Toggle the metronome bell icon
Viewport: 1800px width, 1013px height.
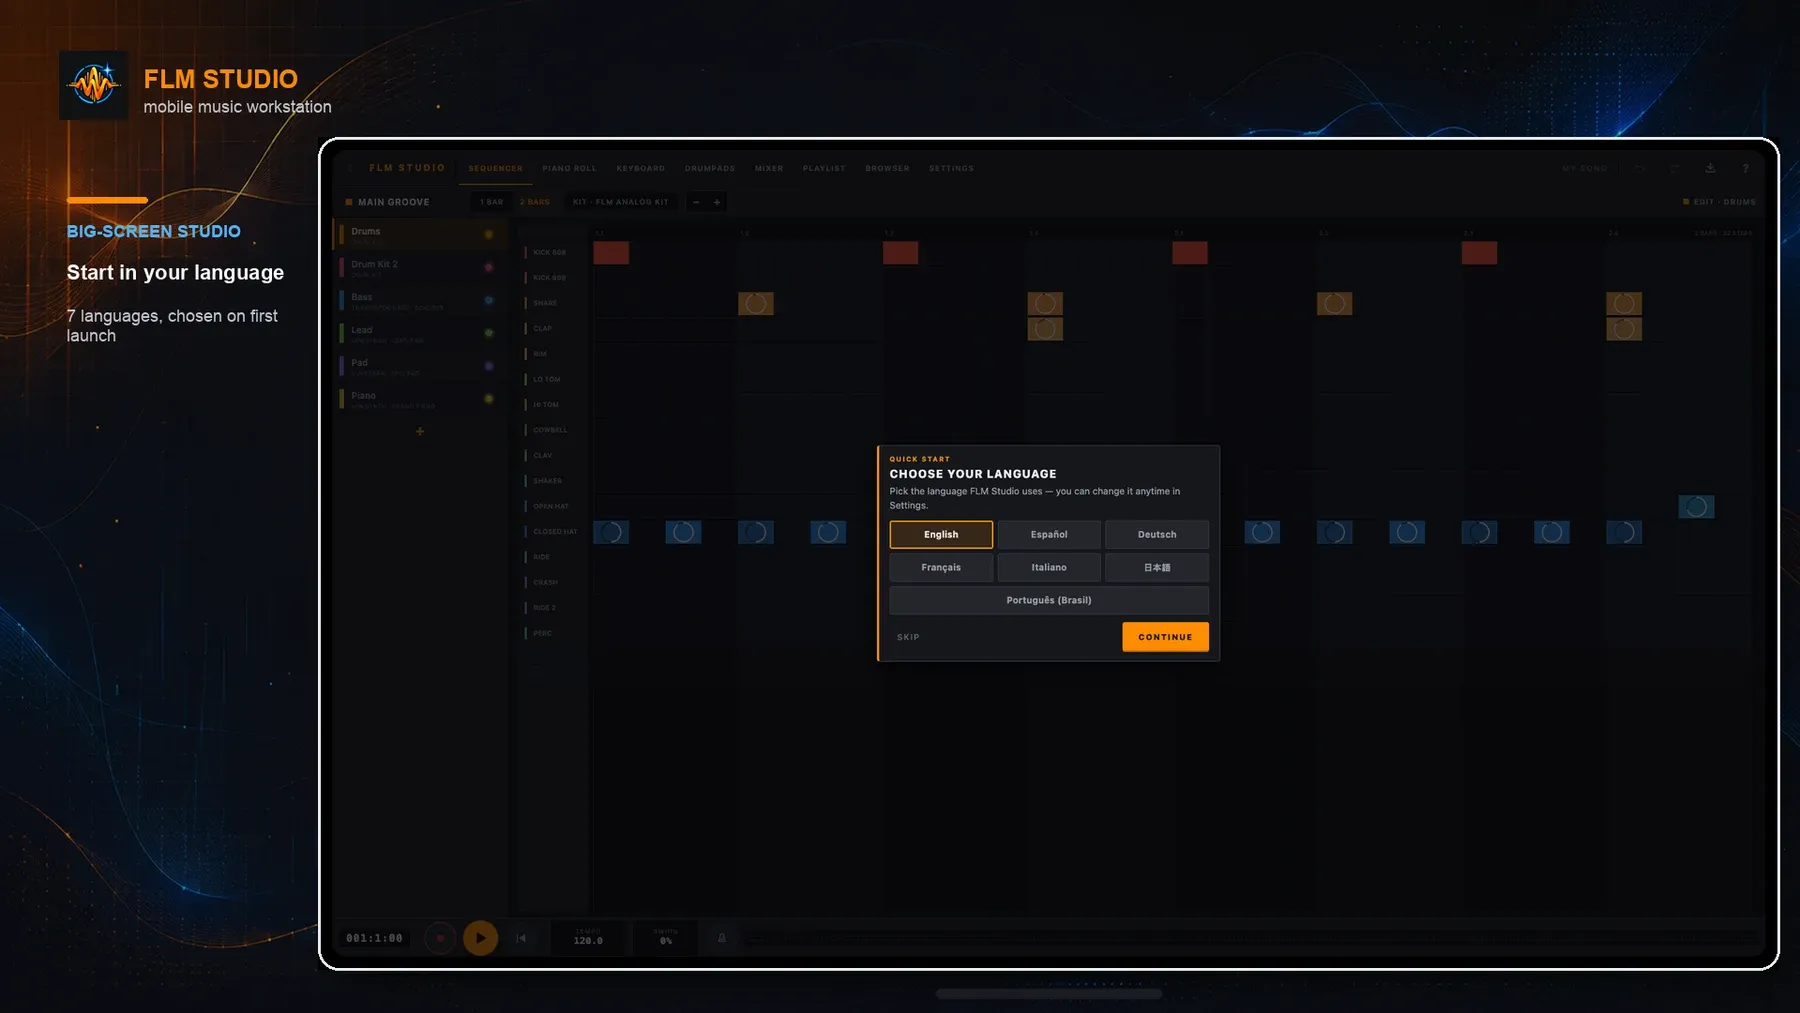point(722,938)
